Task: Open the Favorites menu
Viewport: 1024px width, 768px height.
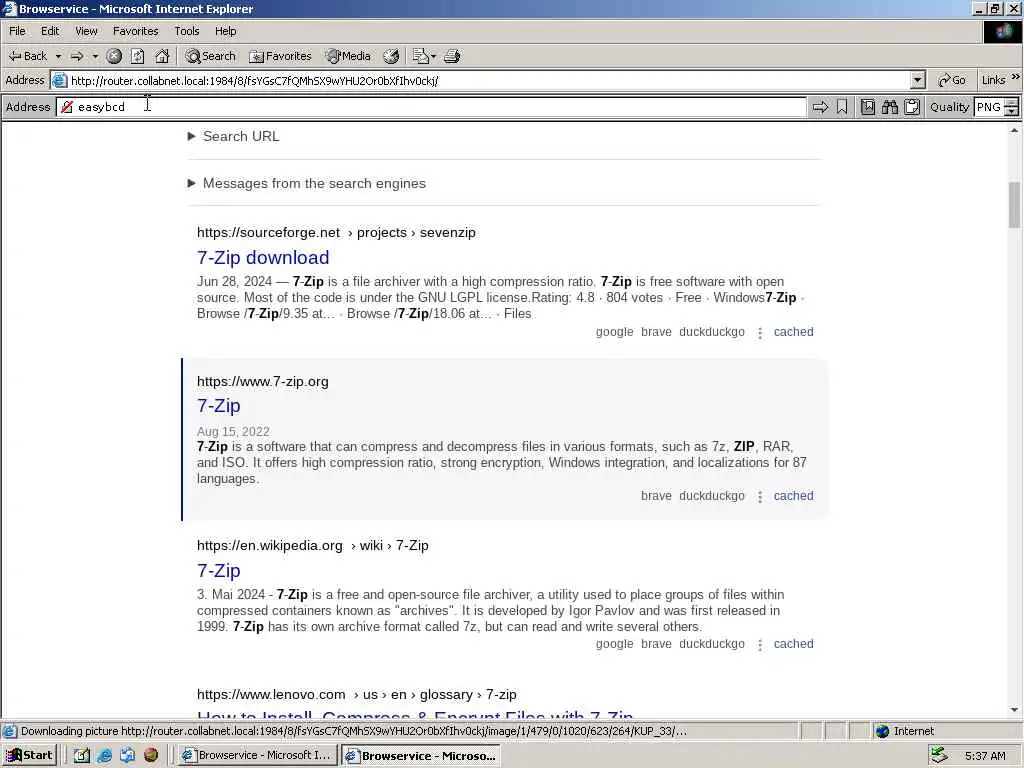Action: click(x=135, y=31)
